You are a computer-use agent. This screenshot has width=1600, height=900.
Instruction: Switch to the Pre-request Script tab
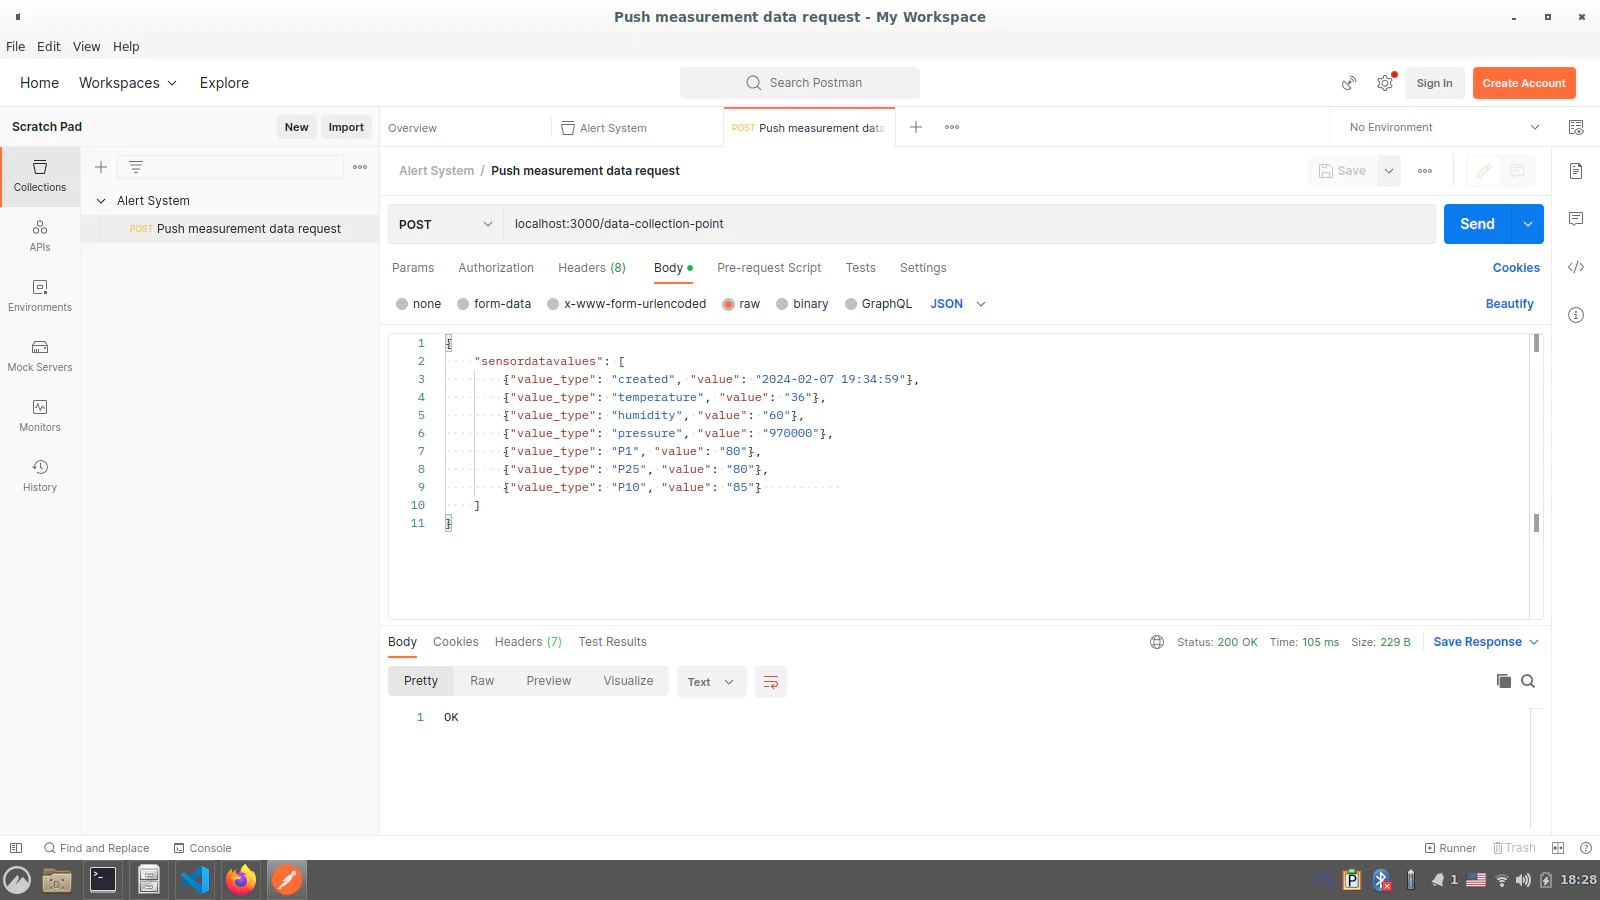click(x=769, y=268)
